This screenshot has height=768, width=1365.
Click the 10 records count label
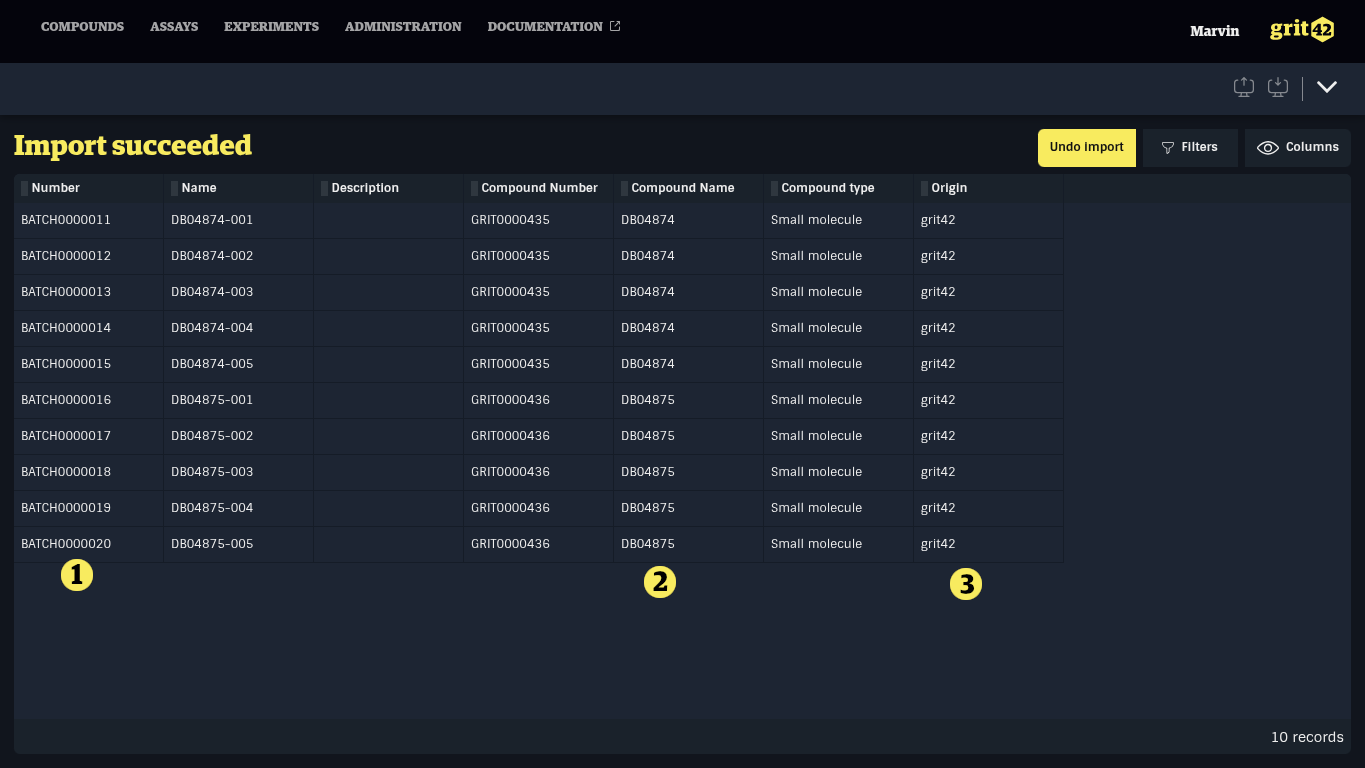tap(1307, 737)
